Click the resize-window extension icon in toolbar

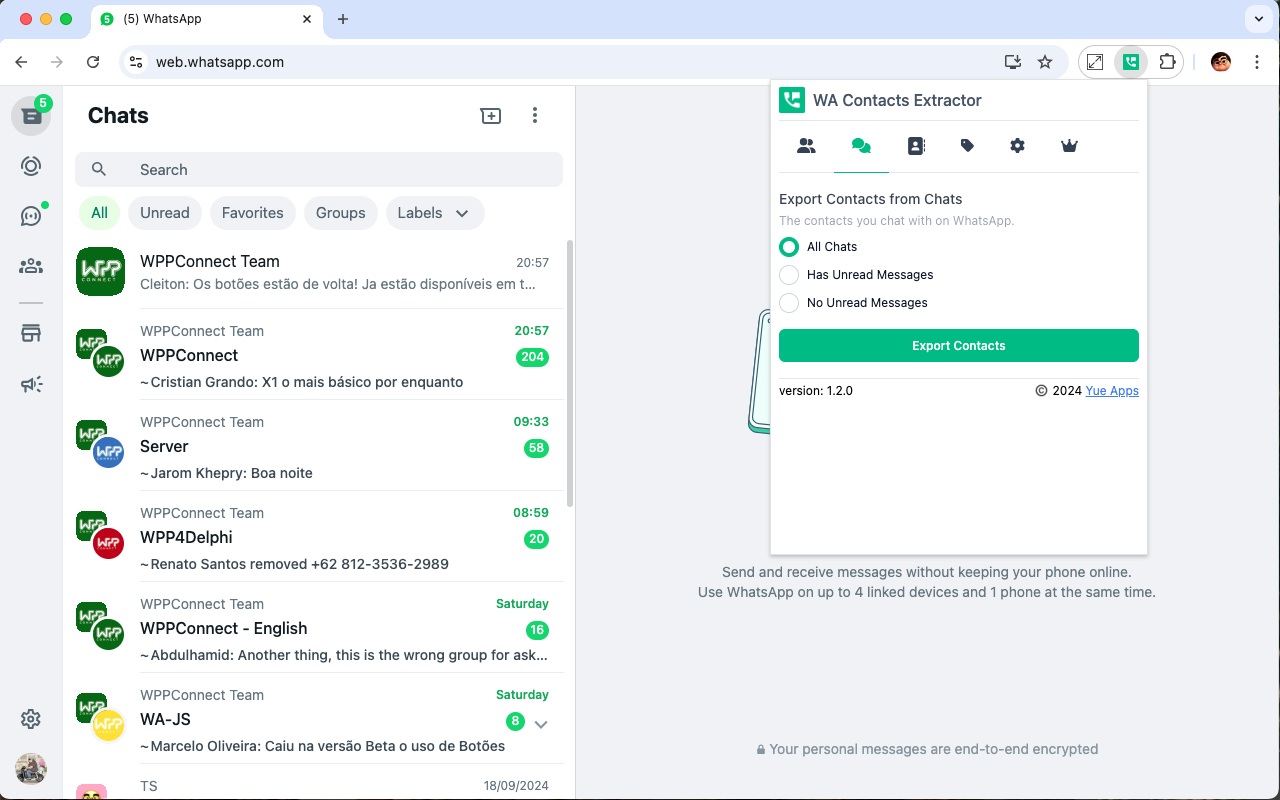(x=1095, y=62)
